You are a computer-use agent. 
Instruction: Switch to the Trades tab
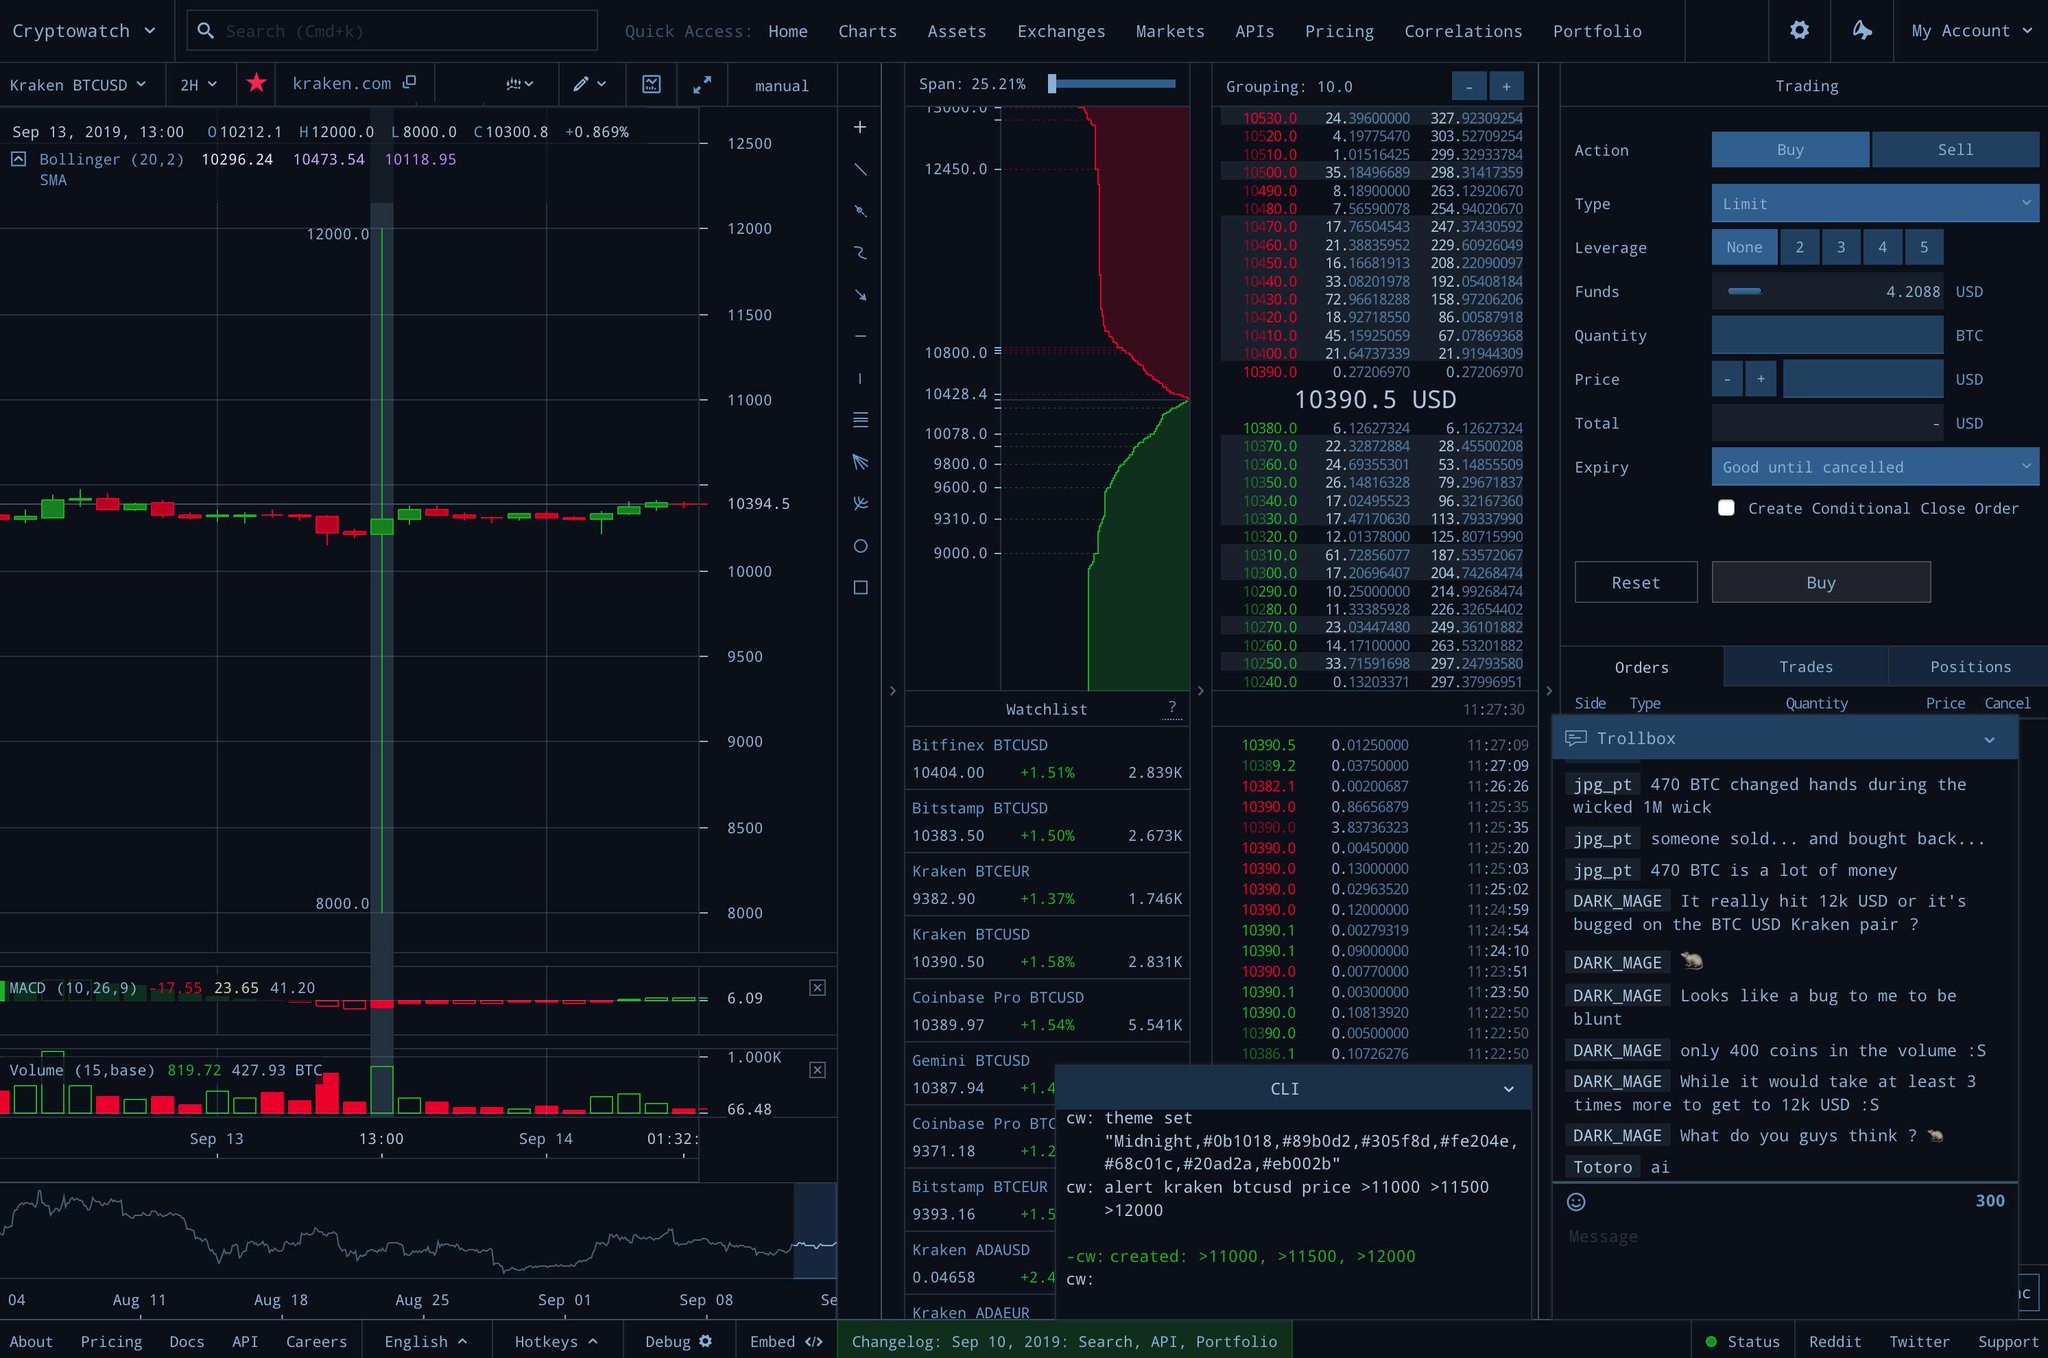(1805, 667)
